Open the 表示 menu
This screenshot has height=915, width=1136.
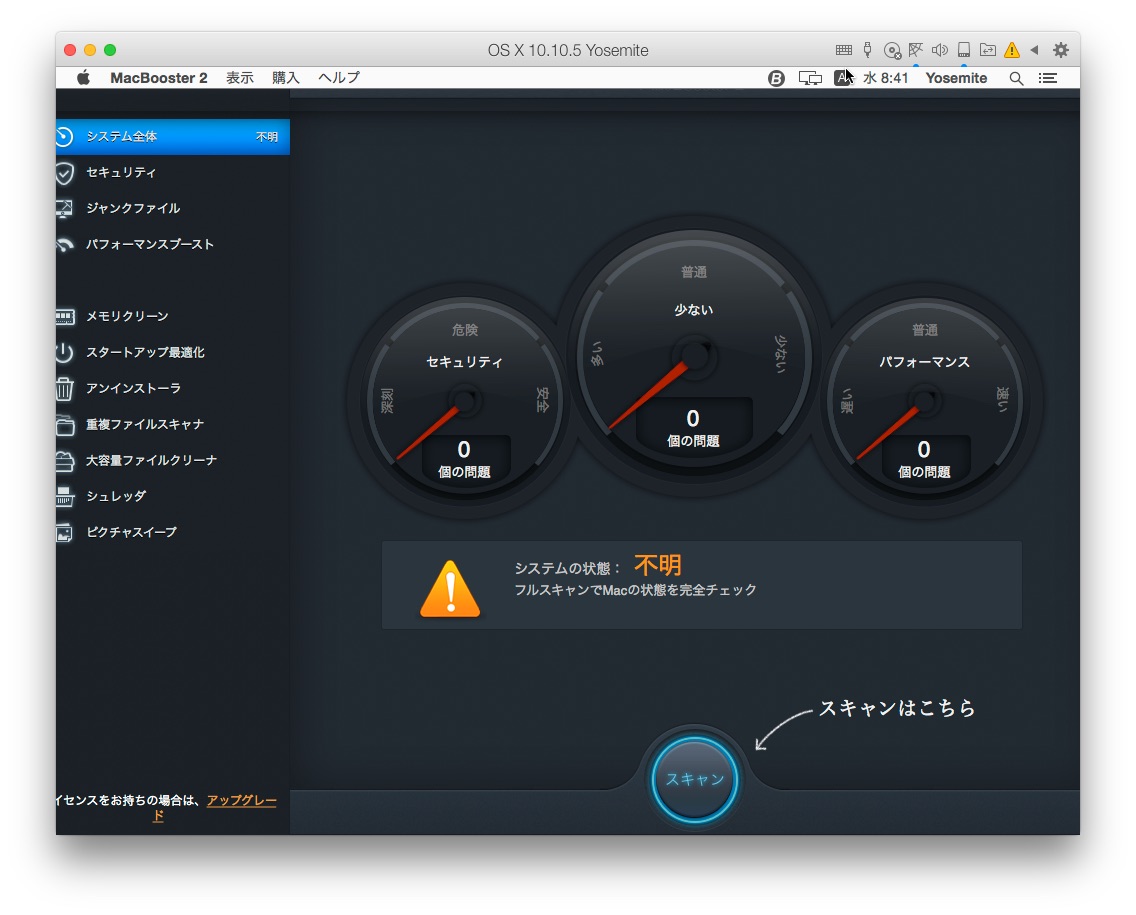click(240, 78)
